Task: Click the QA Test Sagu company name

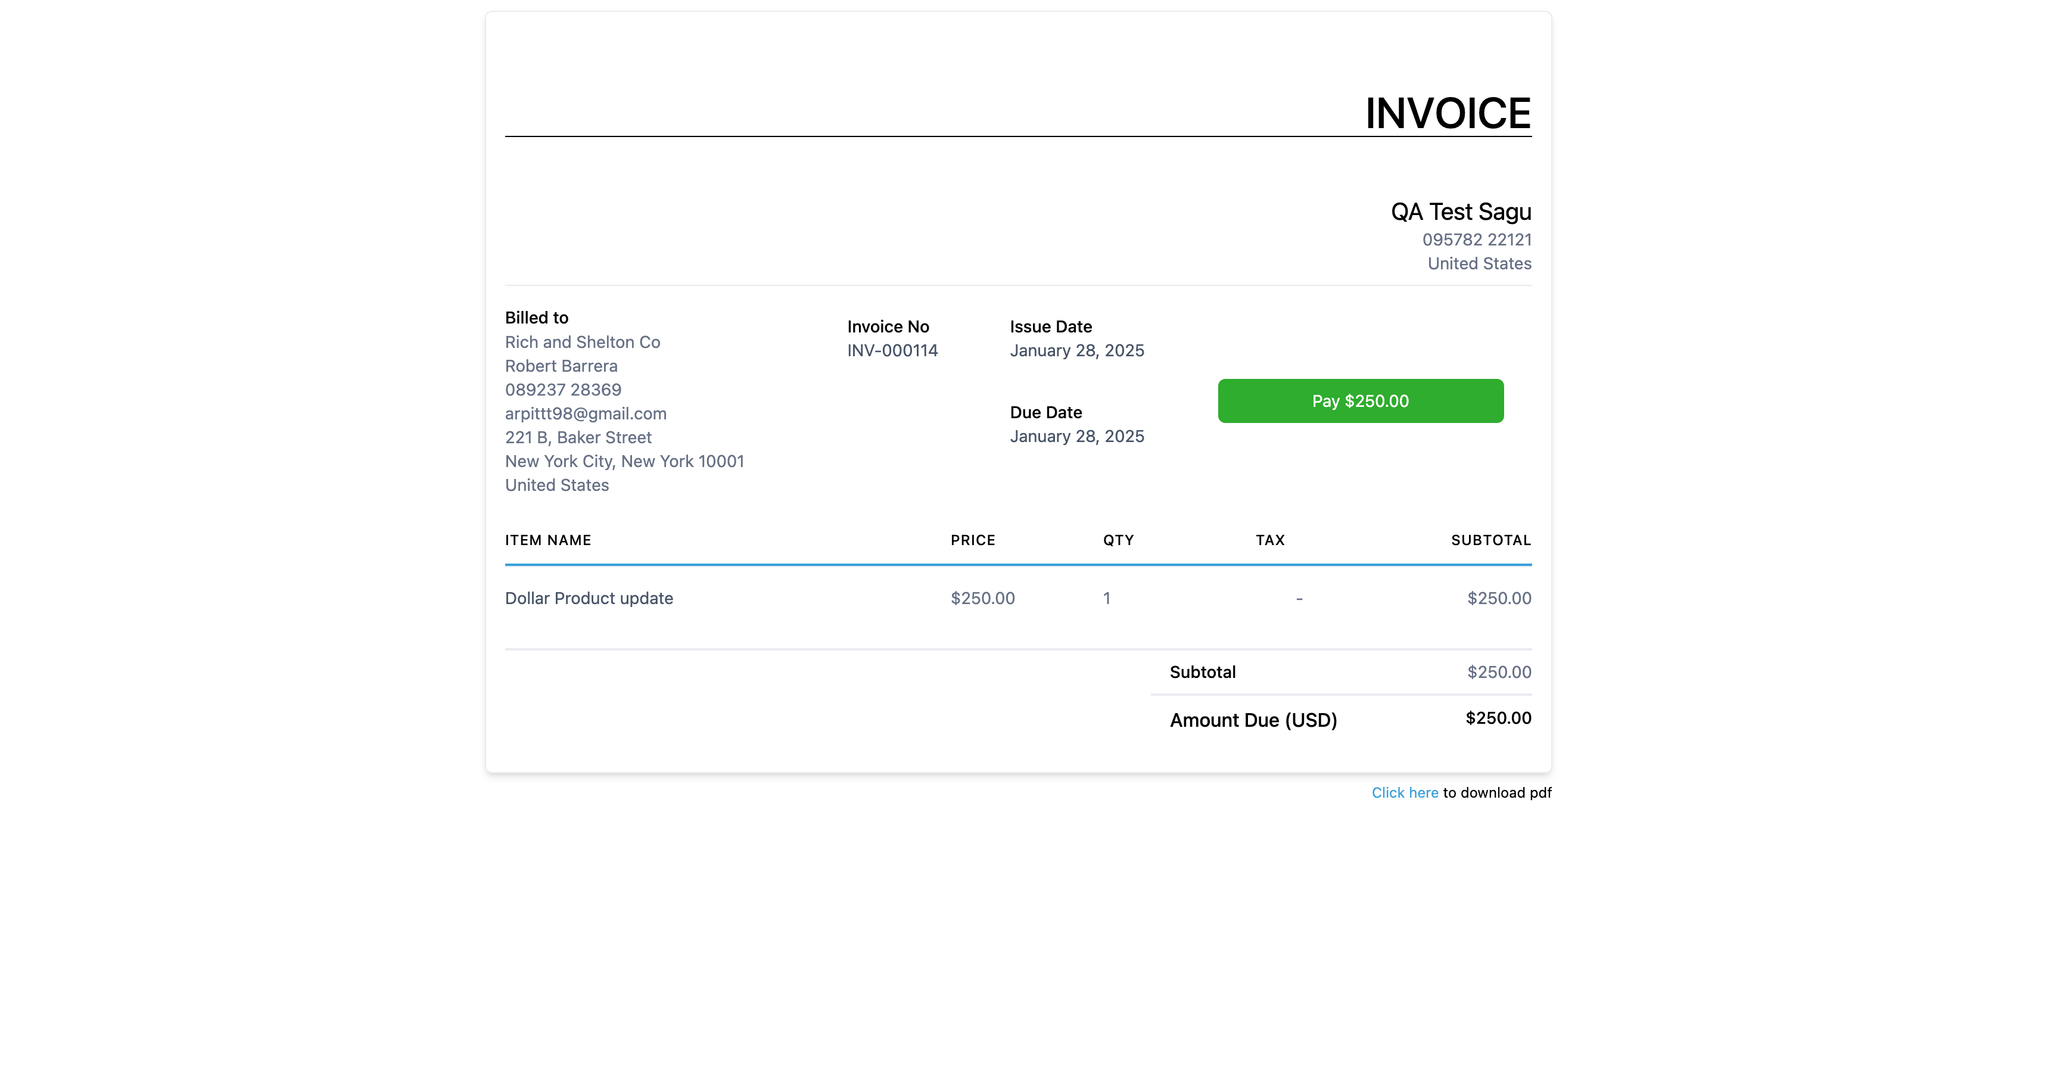Action: [1461, 212]
